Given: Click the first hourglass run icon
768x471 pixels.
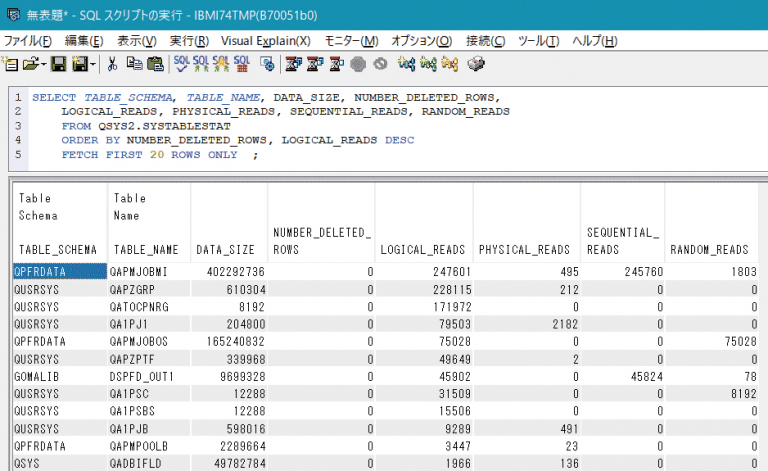Looking at the screenshot, I should pos(292,64).
